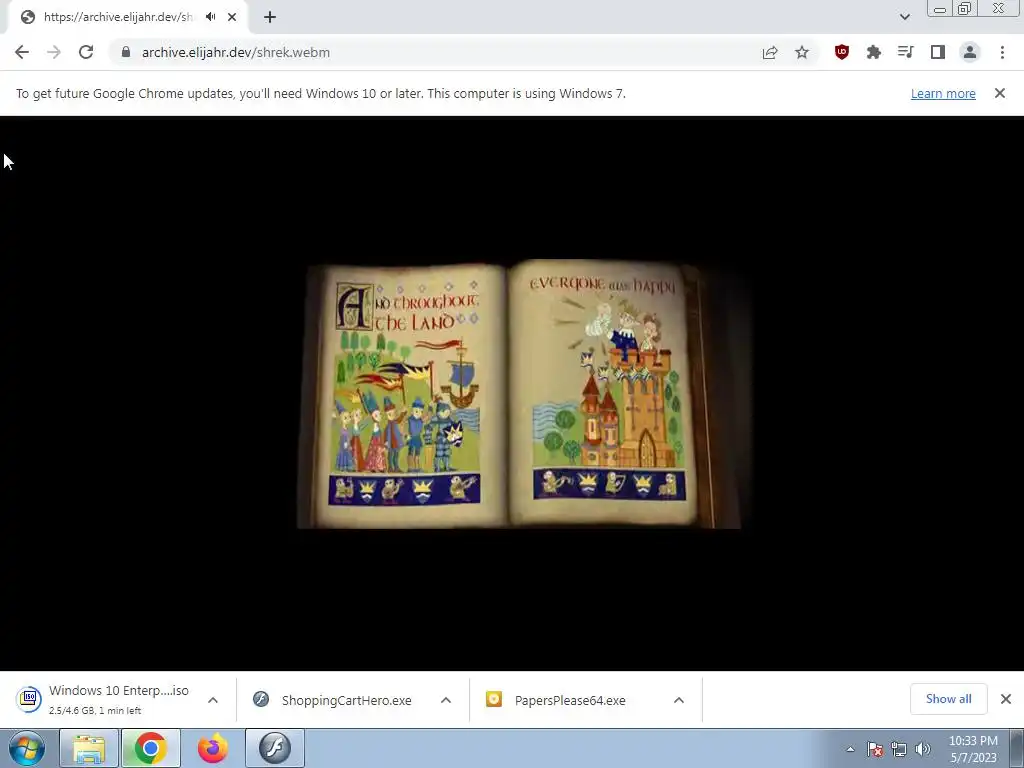View site information via the lock icon

tap(126, 52)
